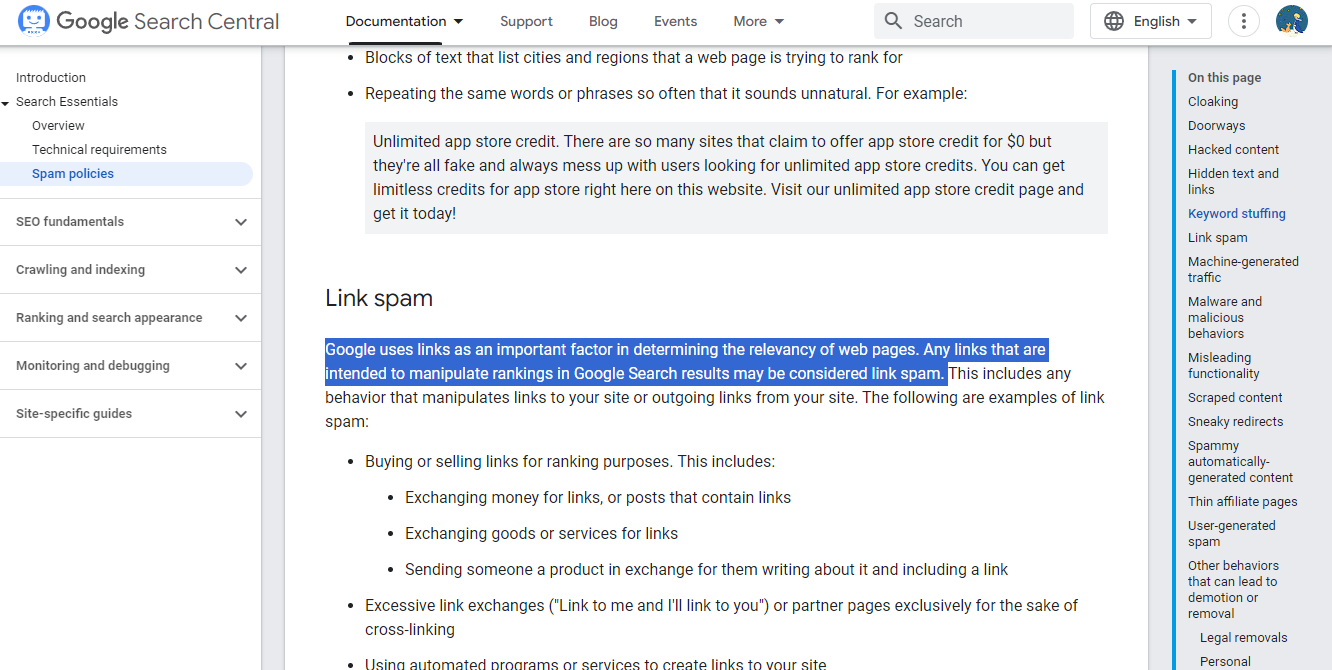Jump to Cloaking section
Image resolution: width=1332 pixels, height=670 pixels.
pyautogui.click(x=1213, y=102)
